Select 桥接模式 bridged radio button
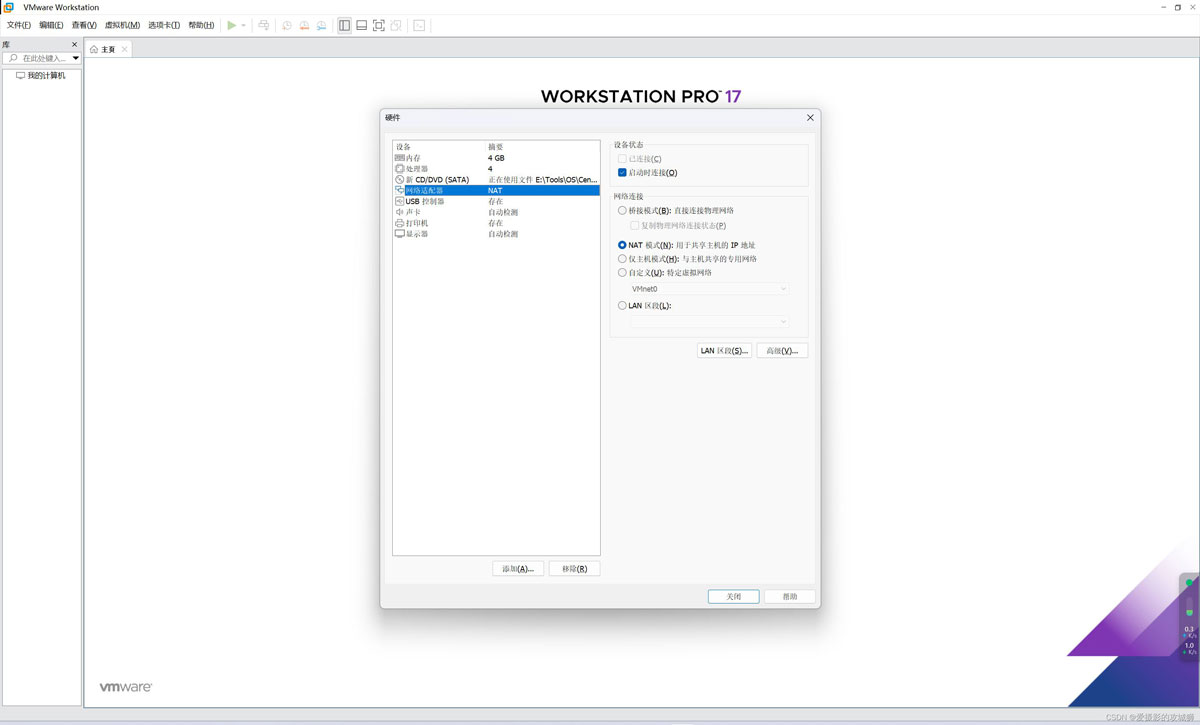Viewport: 1200px width, 725px height. point(622,211)
